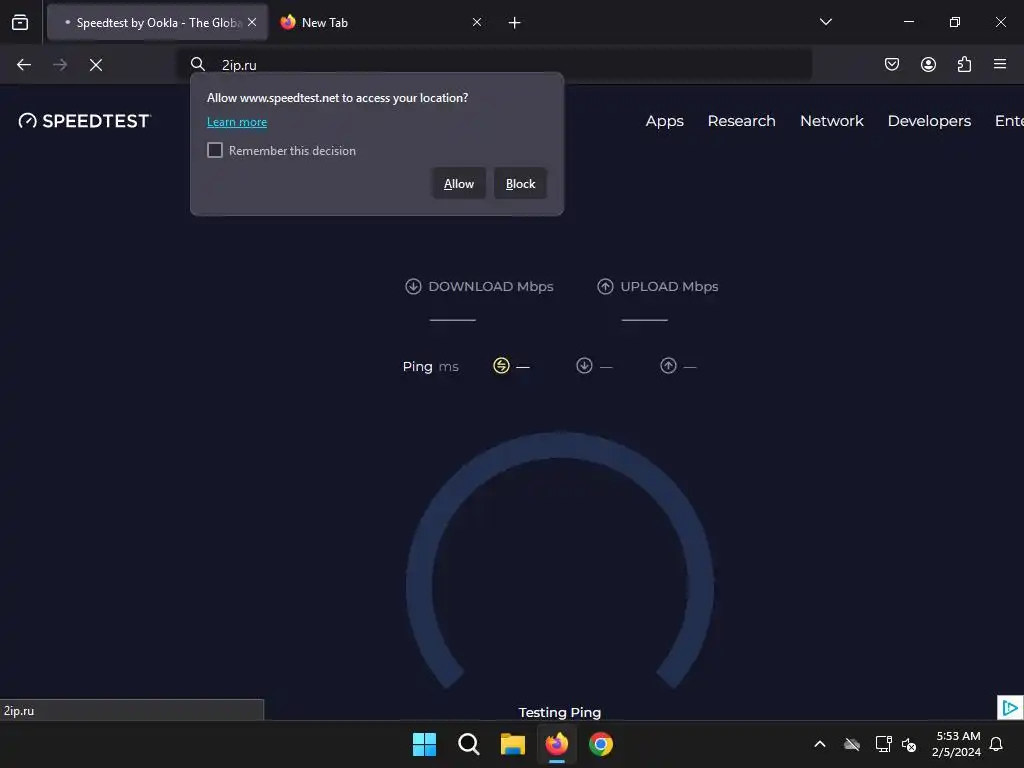Click the Ping ms label
Viewport: 1024px width, 768px height.
[430, 366]
